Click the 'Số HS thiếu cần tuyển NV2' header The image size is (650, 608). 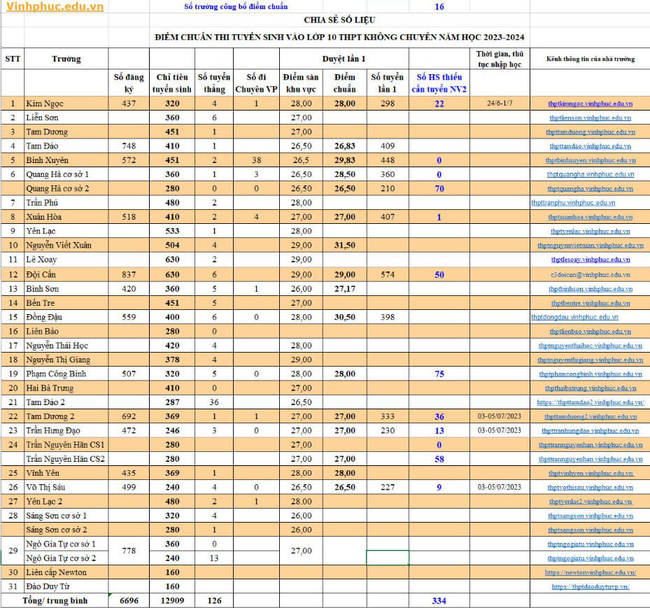(x=439, y=83)
